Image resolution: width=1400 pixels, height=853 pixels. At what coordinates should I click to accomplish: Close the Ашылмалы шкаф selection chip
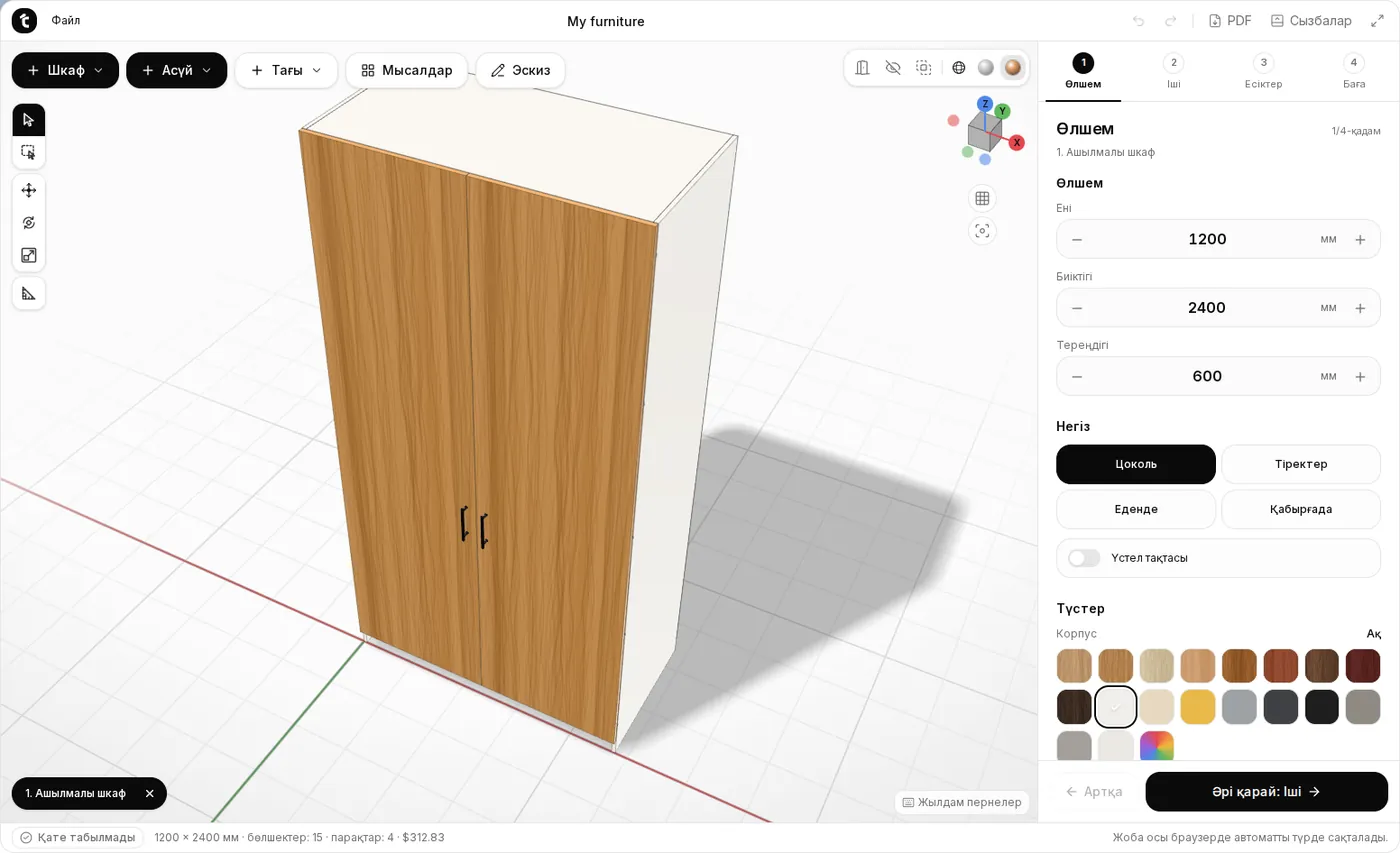point(149,793)
